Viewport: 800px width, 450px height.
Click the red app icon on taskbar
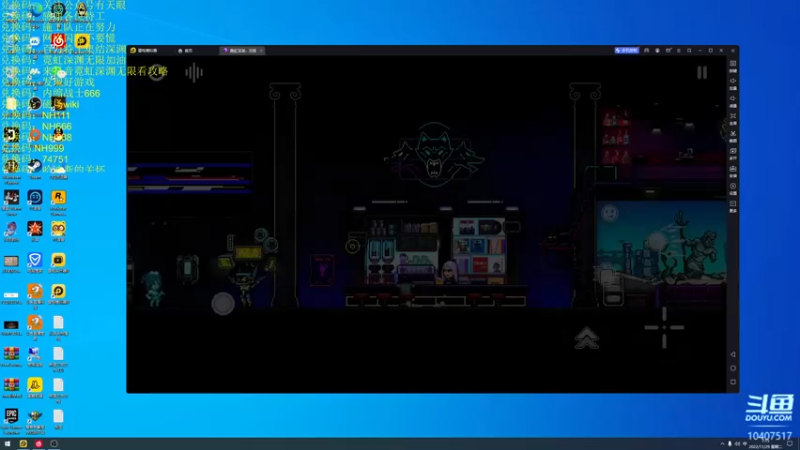pos(38,444)
